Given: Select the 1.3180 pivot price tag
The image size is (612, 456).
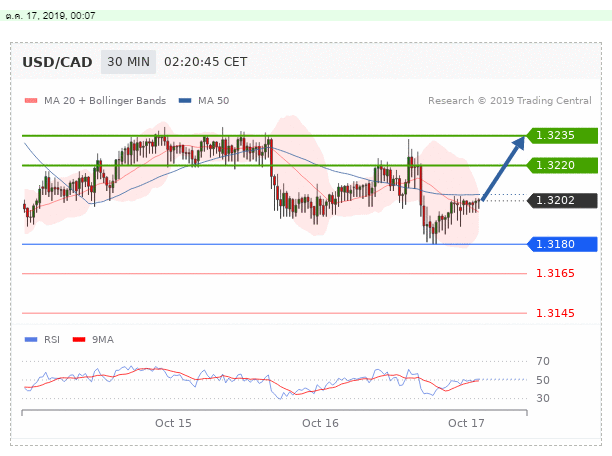Looking at the screenshot, I should [x=562, y=244].
